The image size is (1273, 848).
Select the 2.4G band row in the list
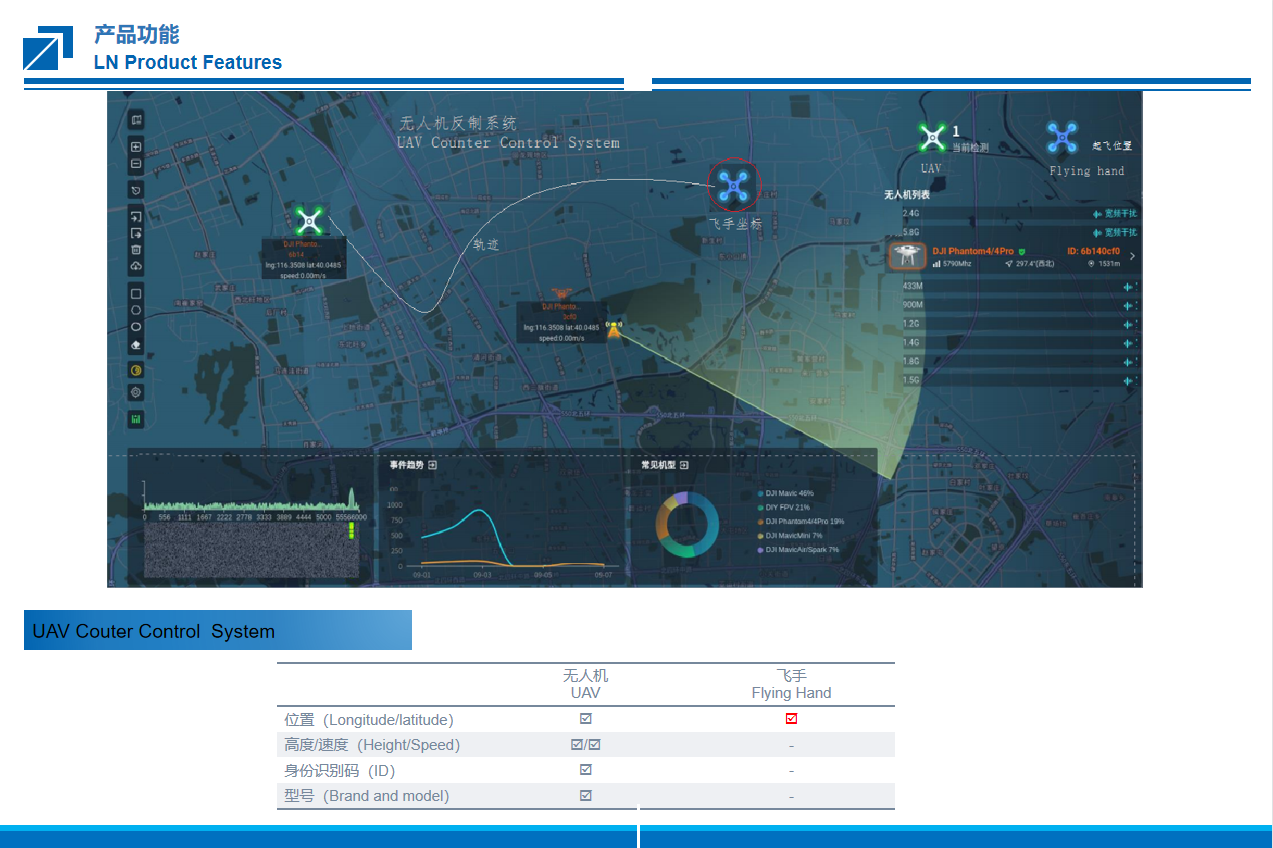pyautogui.click(x=1000, y=213)
